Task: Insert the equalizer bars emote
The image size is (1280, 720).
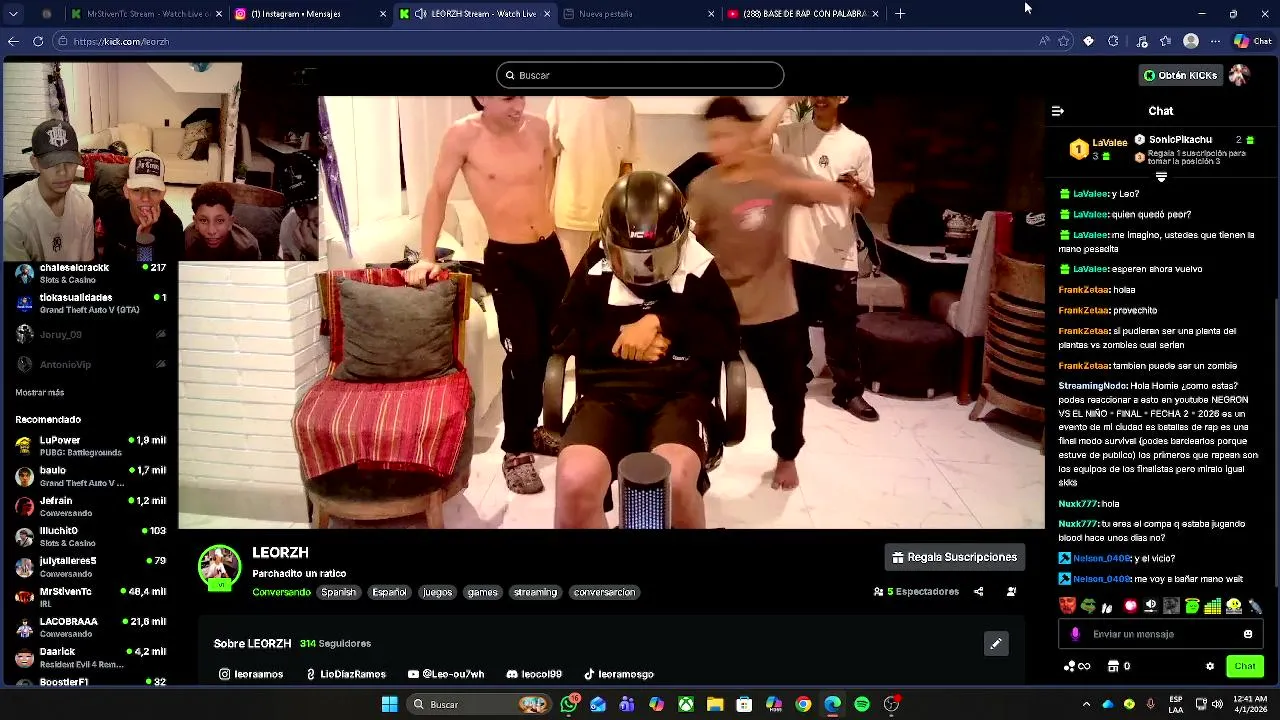Action: point(1213,606)
